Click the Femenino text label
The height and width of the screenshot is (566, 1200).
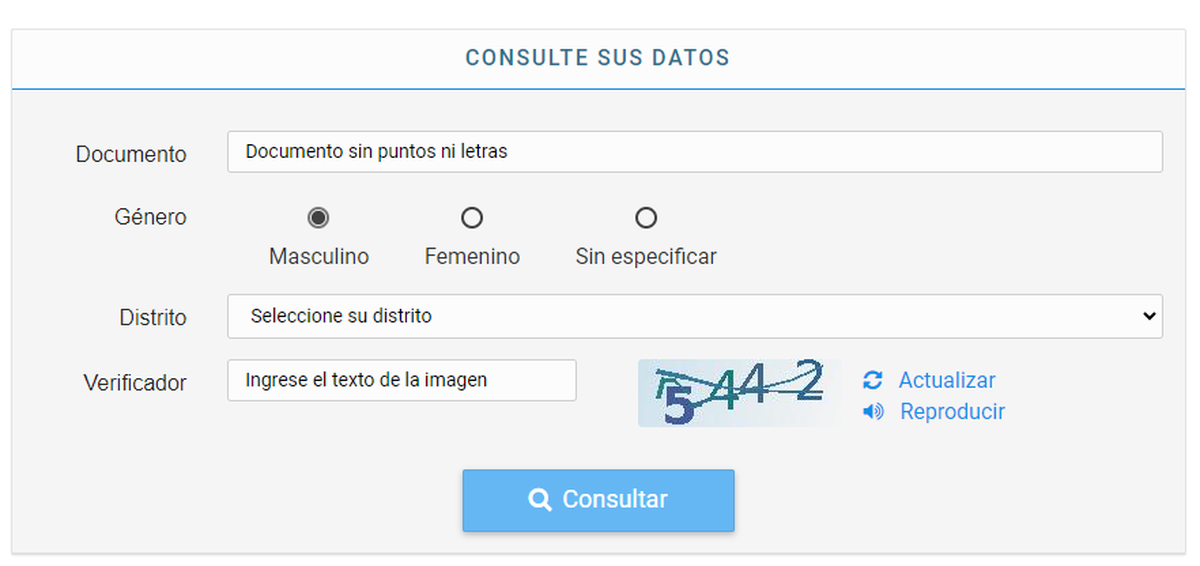[472, 257]
